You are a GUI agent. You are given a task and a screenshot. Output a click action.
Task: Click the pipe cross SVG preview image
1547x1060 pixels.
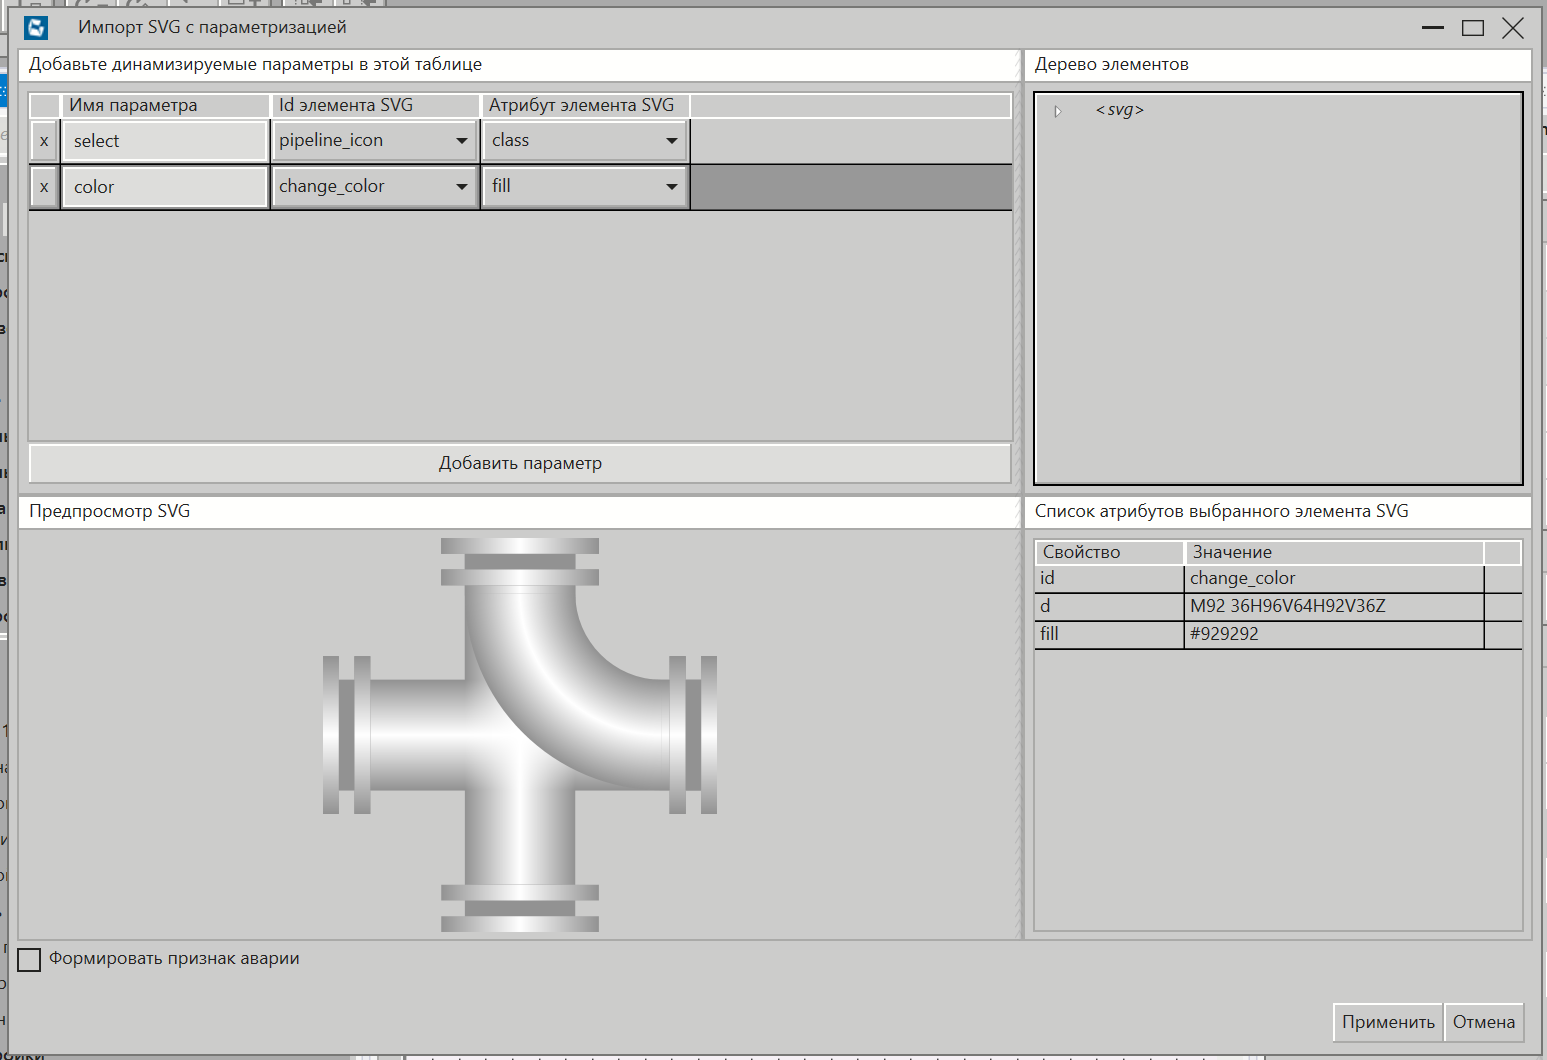pos(520,735)
